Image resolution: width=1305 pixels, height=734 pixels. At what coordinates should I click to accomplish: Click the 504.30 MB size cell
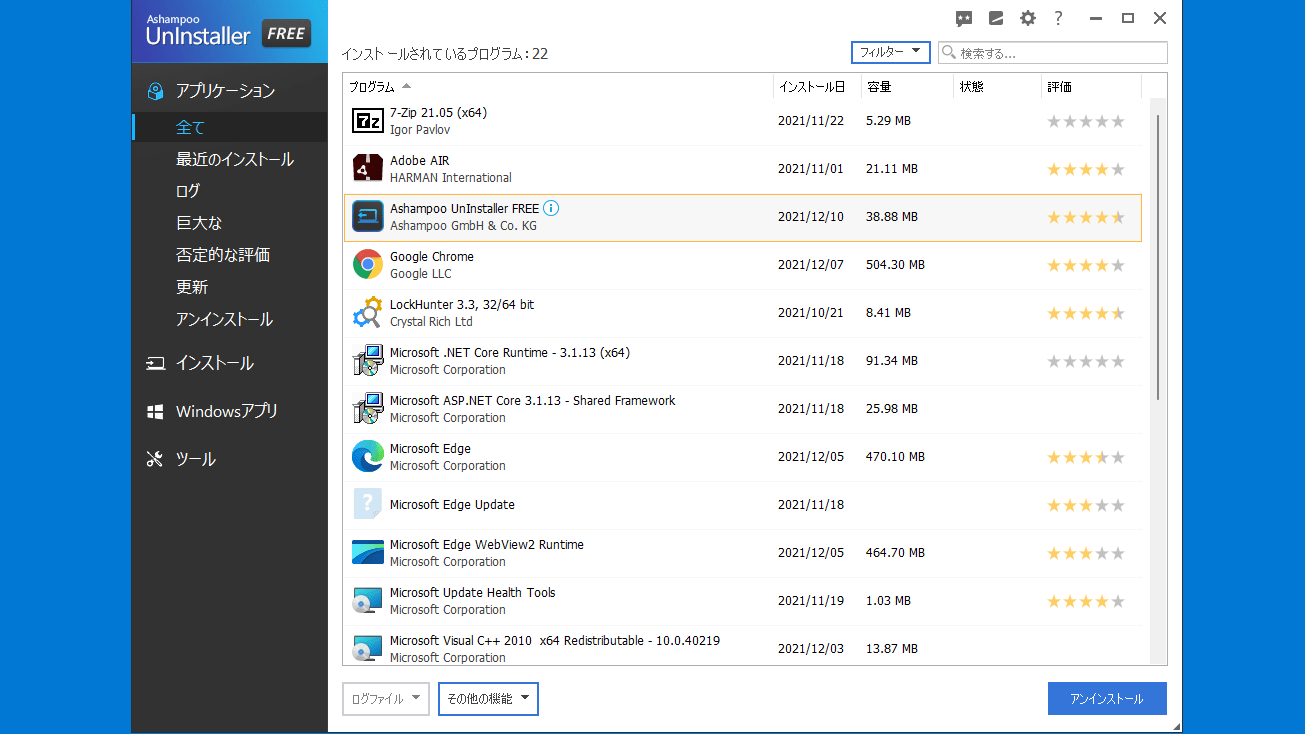(895, 265)
